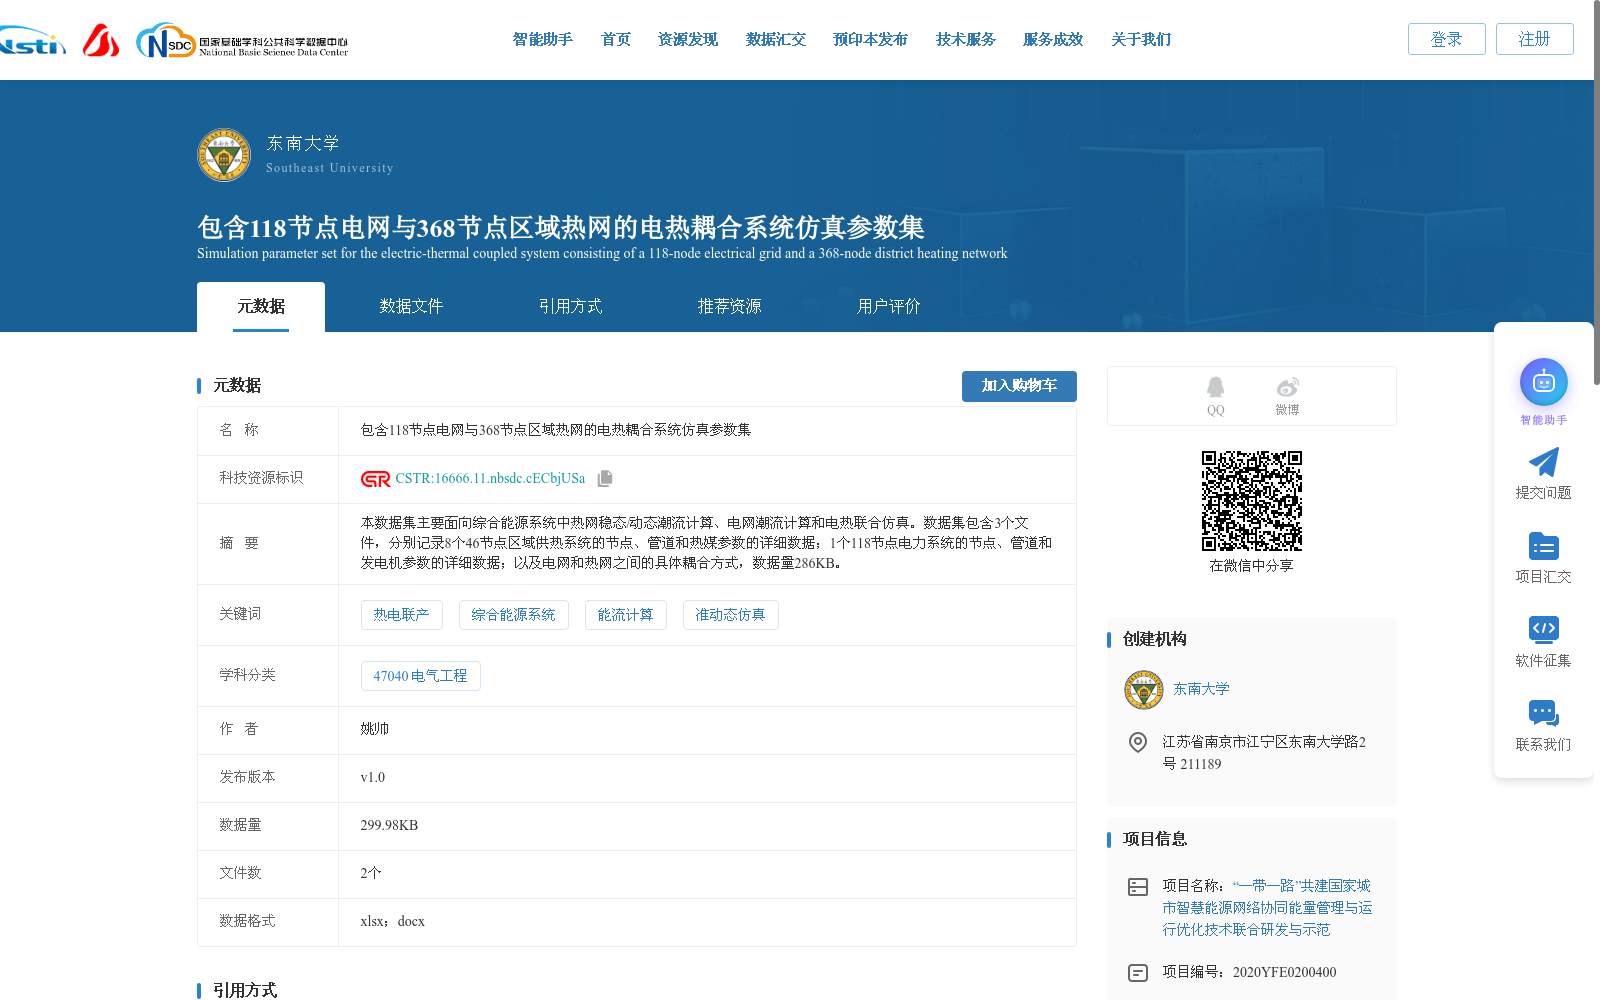The height and width of the screenshot is (1000, 1600).
Task: Open the NSTI logo link
Action: (32, 40)
